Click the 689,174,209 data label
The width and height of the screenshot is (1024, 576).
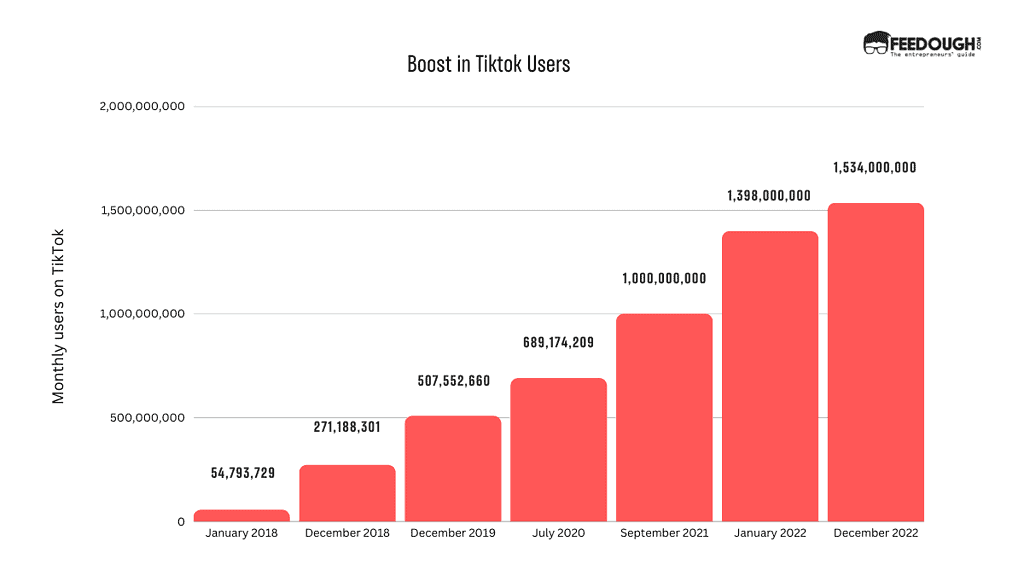(558, 343)
